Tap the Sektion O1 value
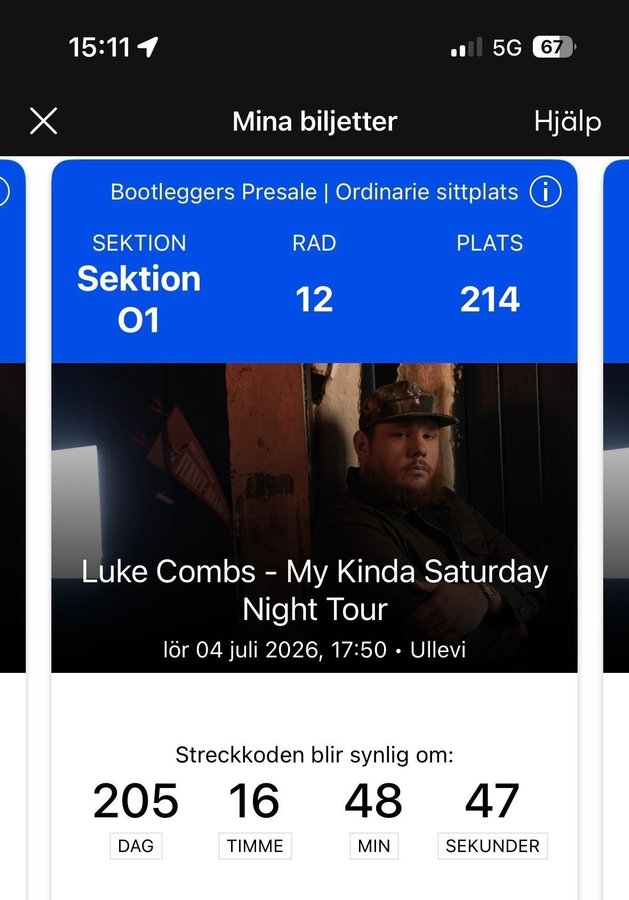The width and height of the screenshot is (629, 900). click(139, 298)
